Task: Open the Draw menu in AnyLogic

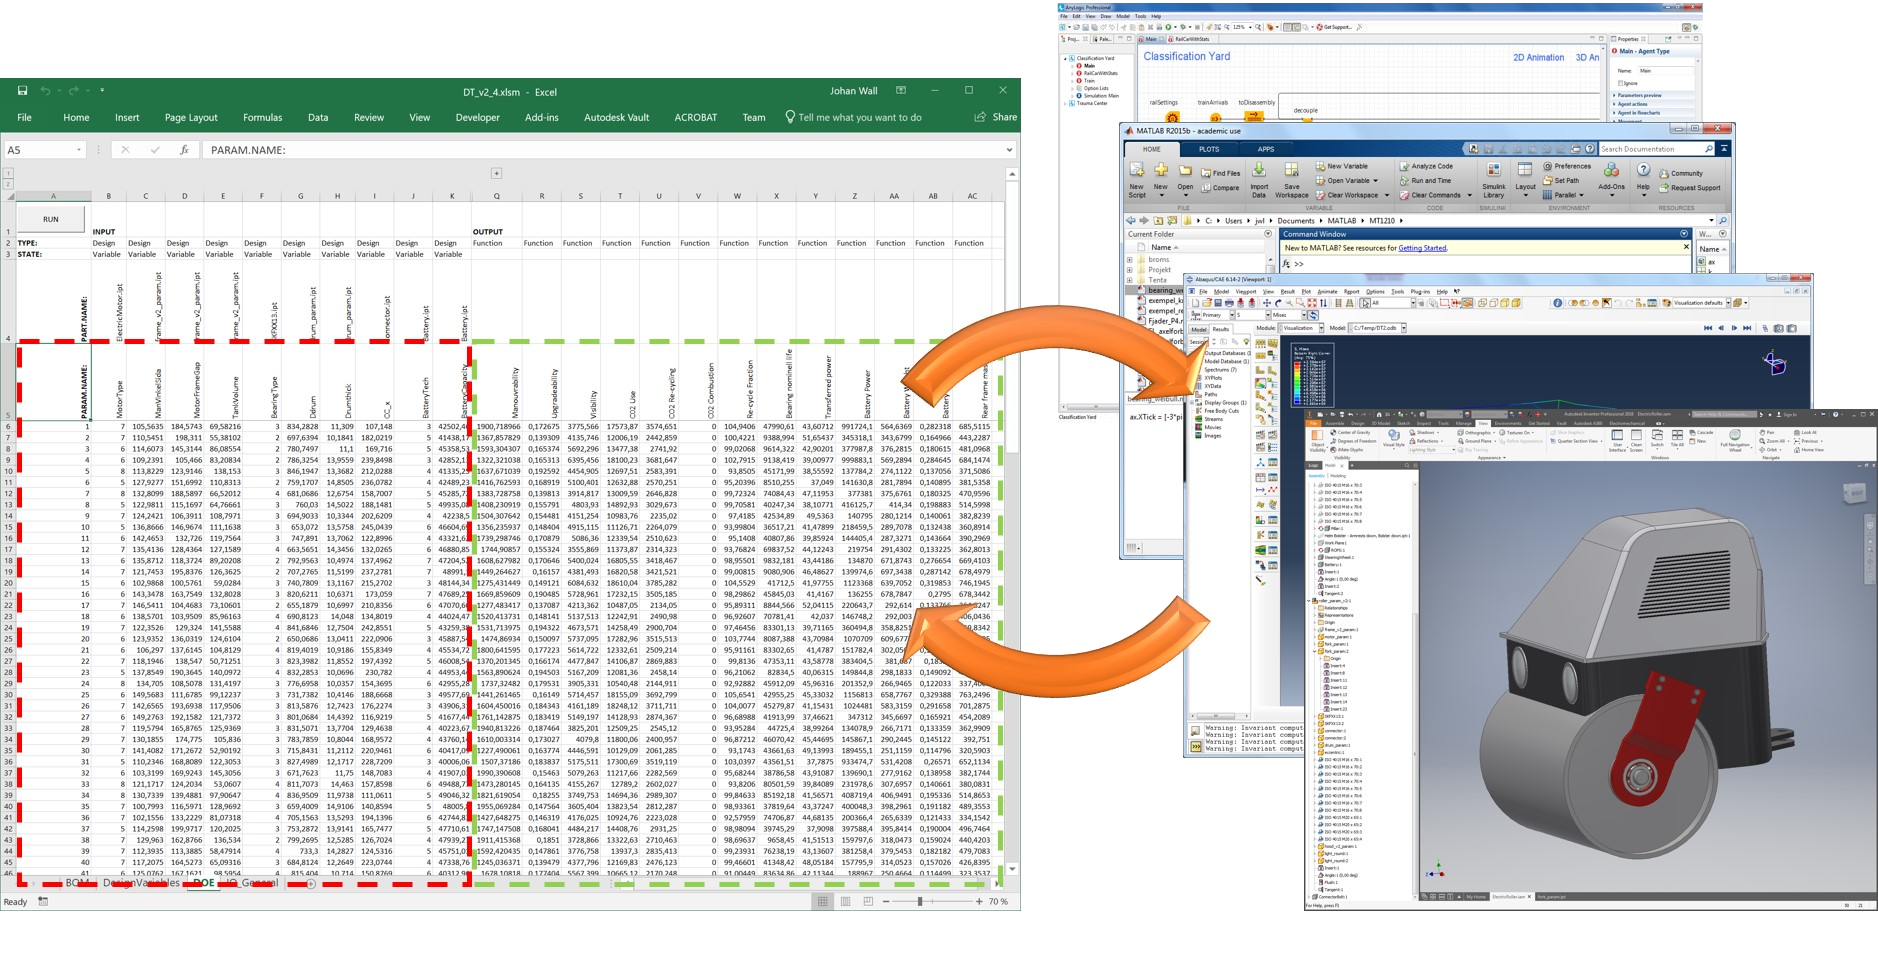Action: coord(1106,16)
